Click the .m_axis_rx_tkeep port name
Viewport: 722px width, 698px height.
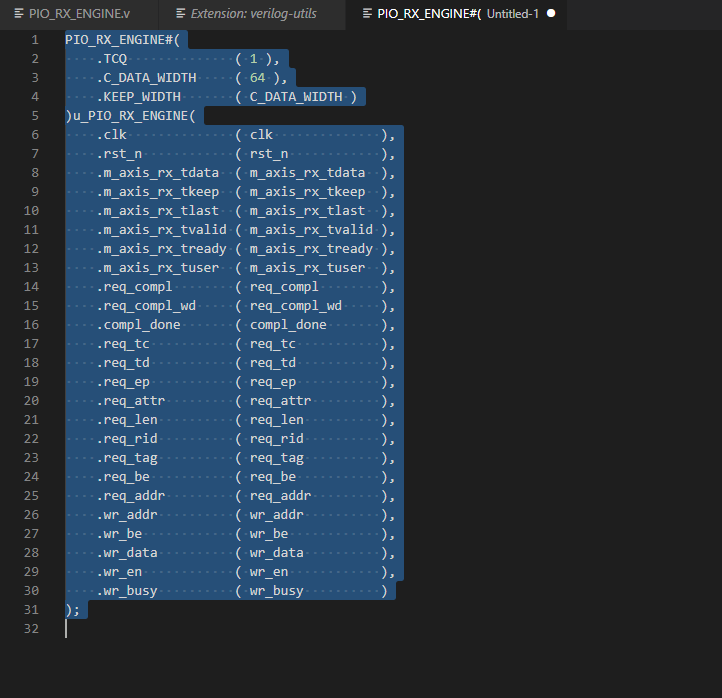(158, 192)
